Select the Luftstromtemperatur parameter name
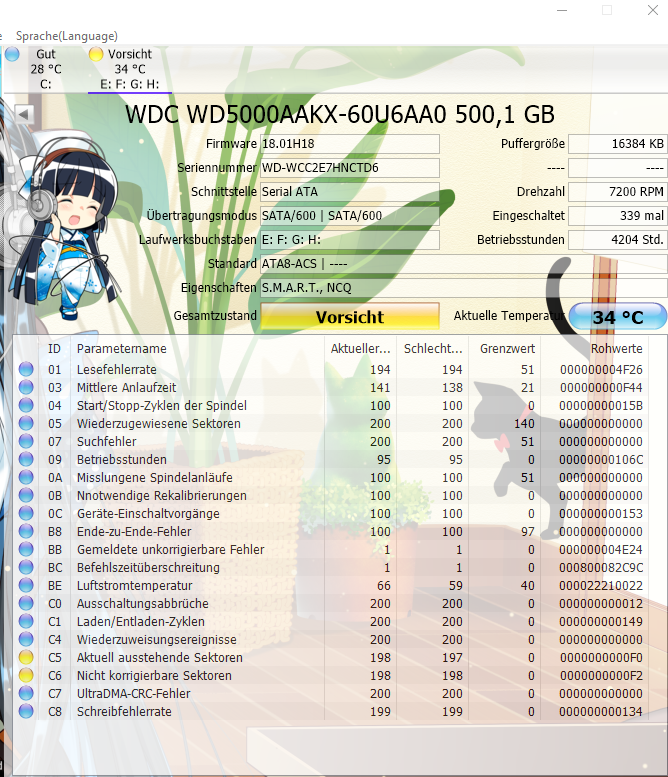668x777 pixels. 134,586
